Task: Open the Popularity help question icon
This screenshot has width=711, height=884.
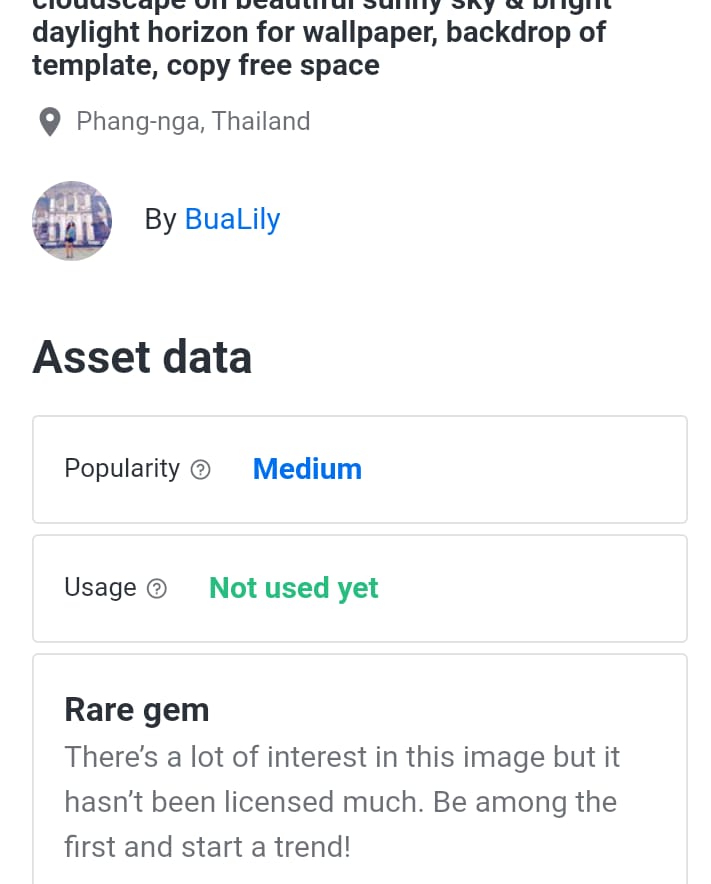Action: [200, 469]
